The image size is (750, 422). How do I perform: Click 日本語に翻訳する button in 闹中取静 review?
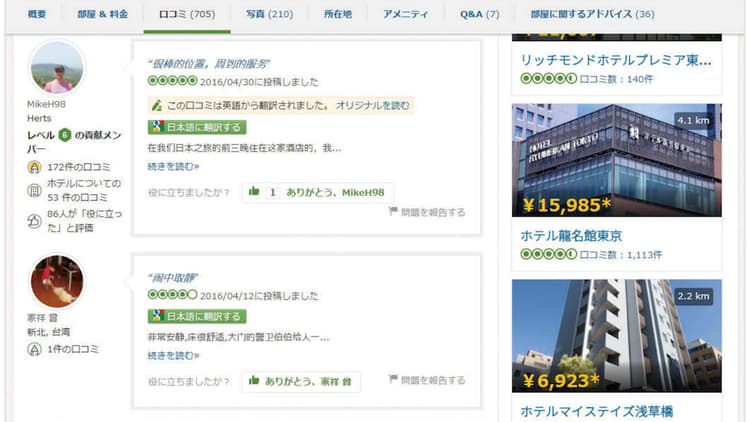pyautogui.click(x=197, y=316)
